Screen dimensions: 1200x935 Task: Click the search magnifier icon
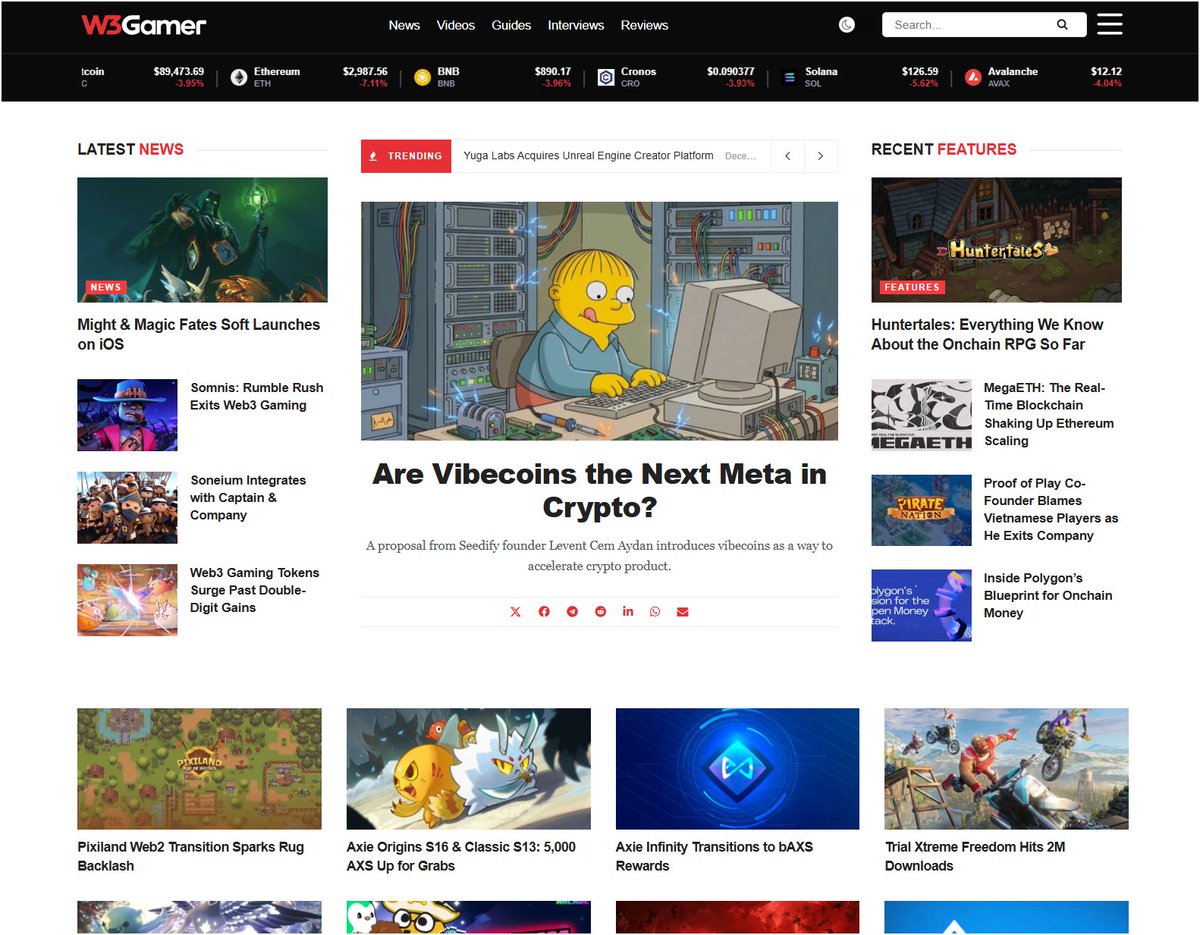1062,25
